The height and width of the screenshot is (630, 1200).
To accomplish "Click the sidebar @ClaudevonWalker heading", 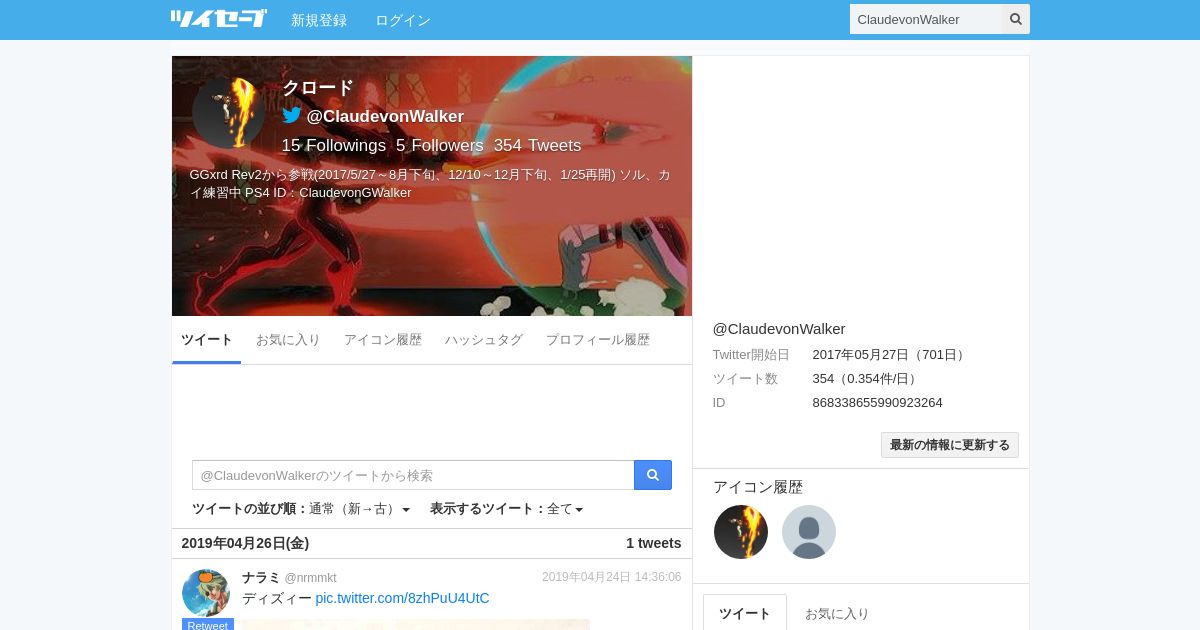I will [x=779, y=328].
